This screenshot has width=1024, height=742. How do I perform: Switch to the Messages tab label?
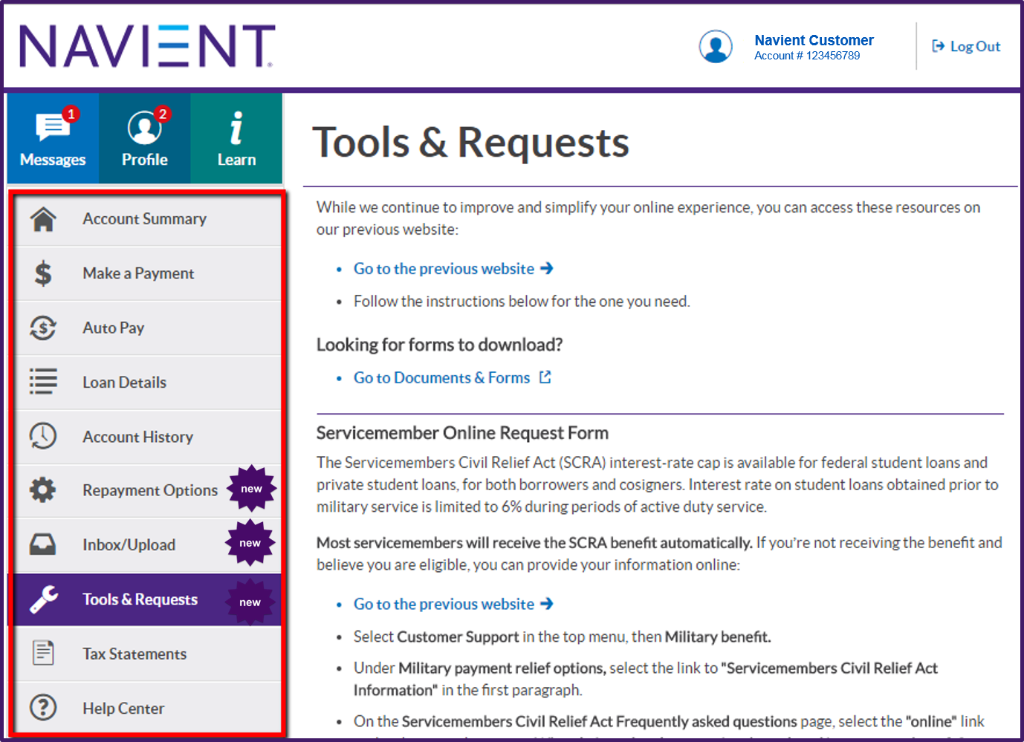click(53, 159)
